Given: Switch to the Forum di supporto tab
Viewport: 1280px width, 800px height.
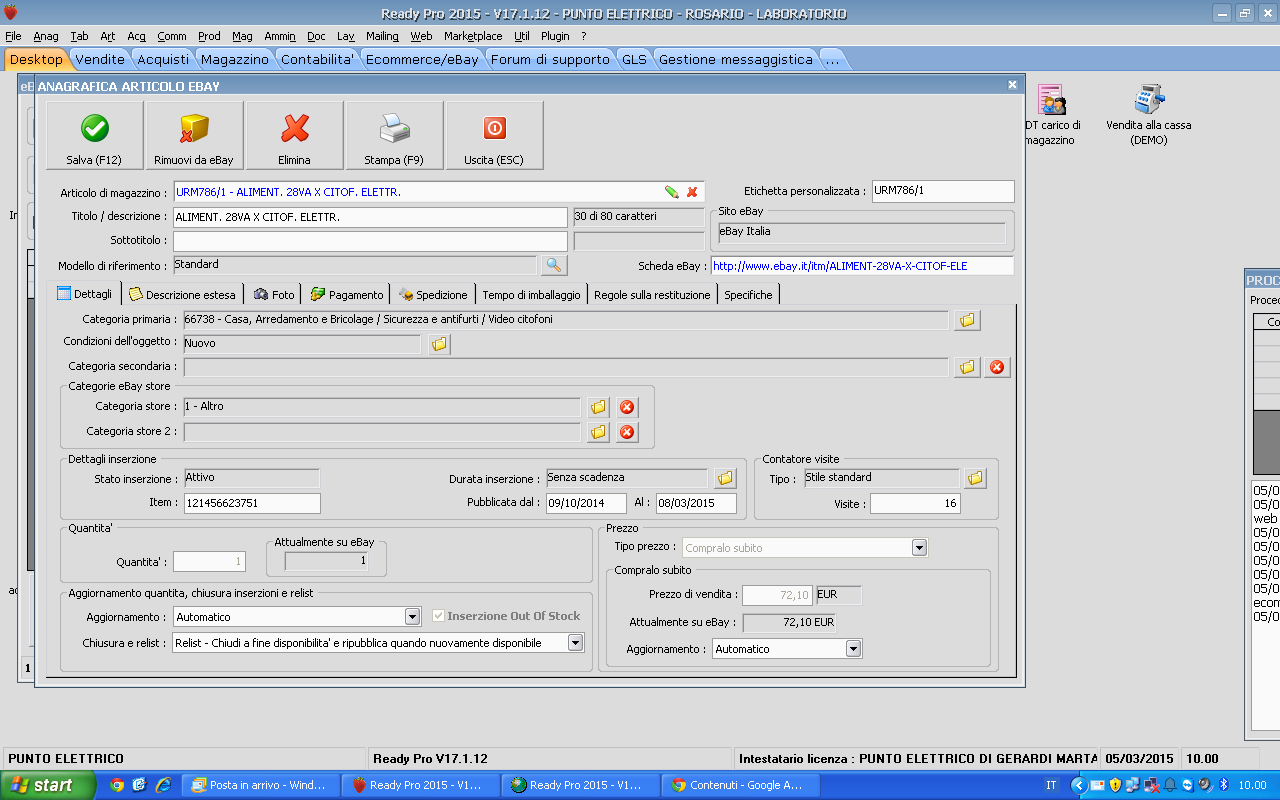Looking at the screenshot, I should (550, 59).
